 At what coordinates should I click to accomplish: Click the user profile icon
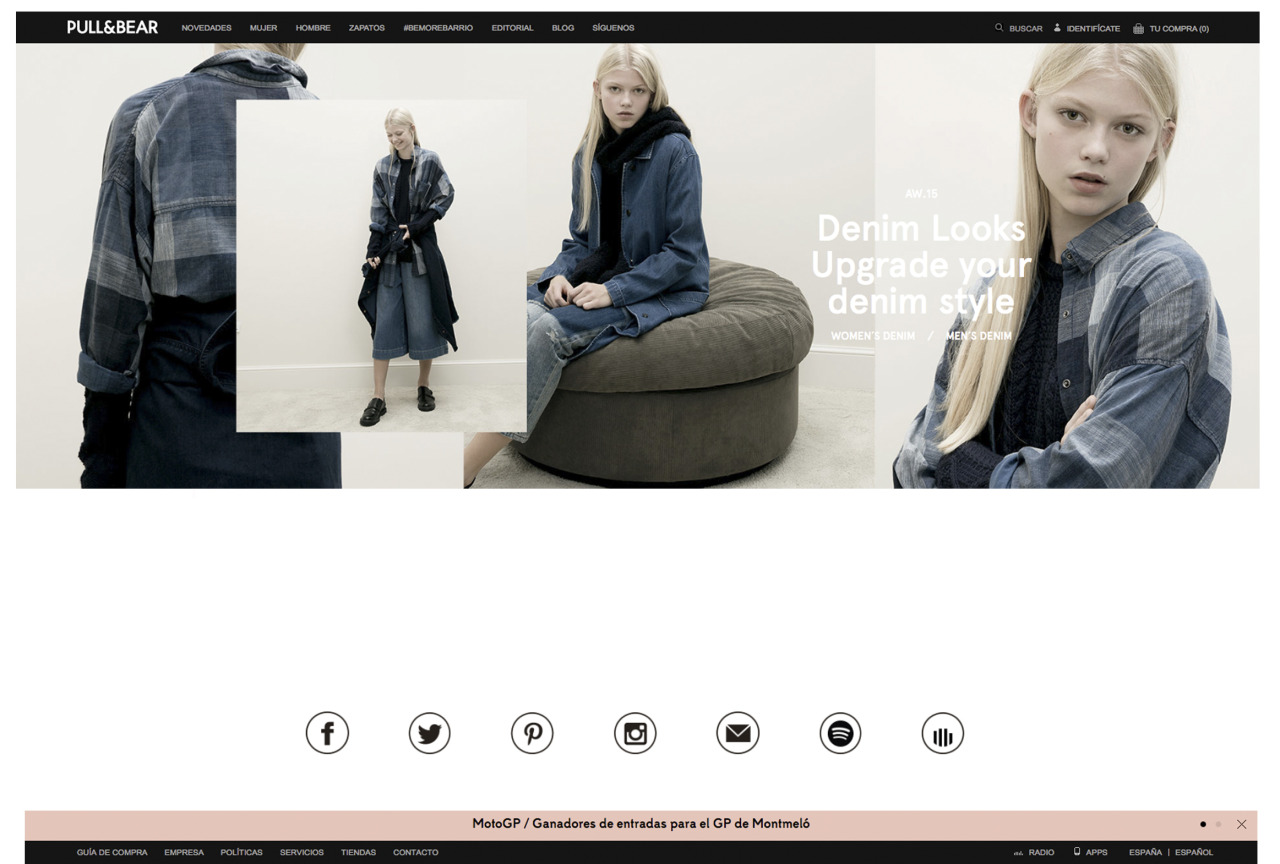point(1057,28)
